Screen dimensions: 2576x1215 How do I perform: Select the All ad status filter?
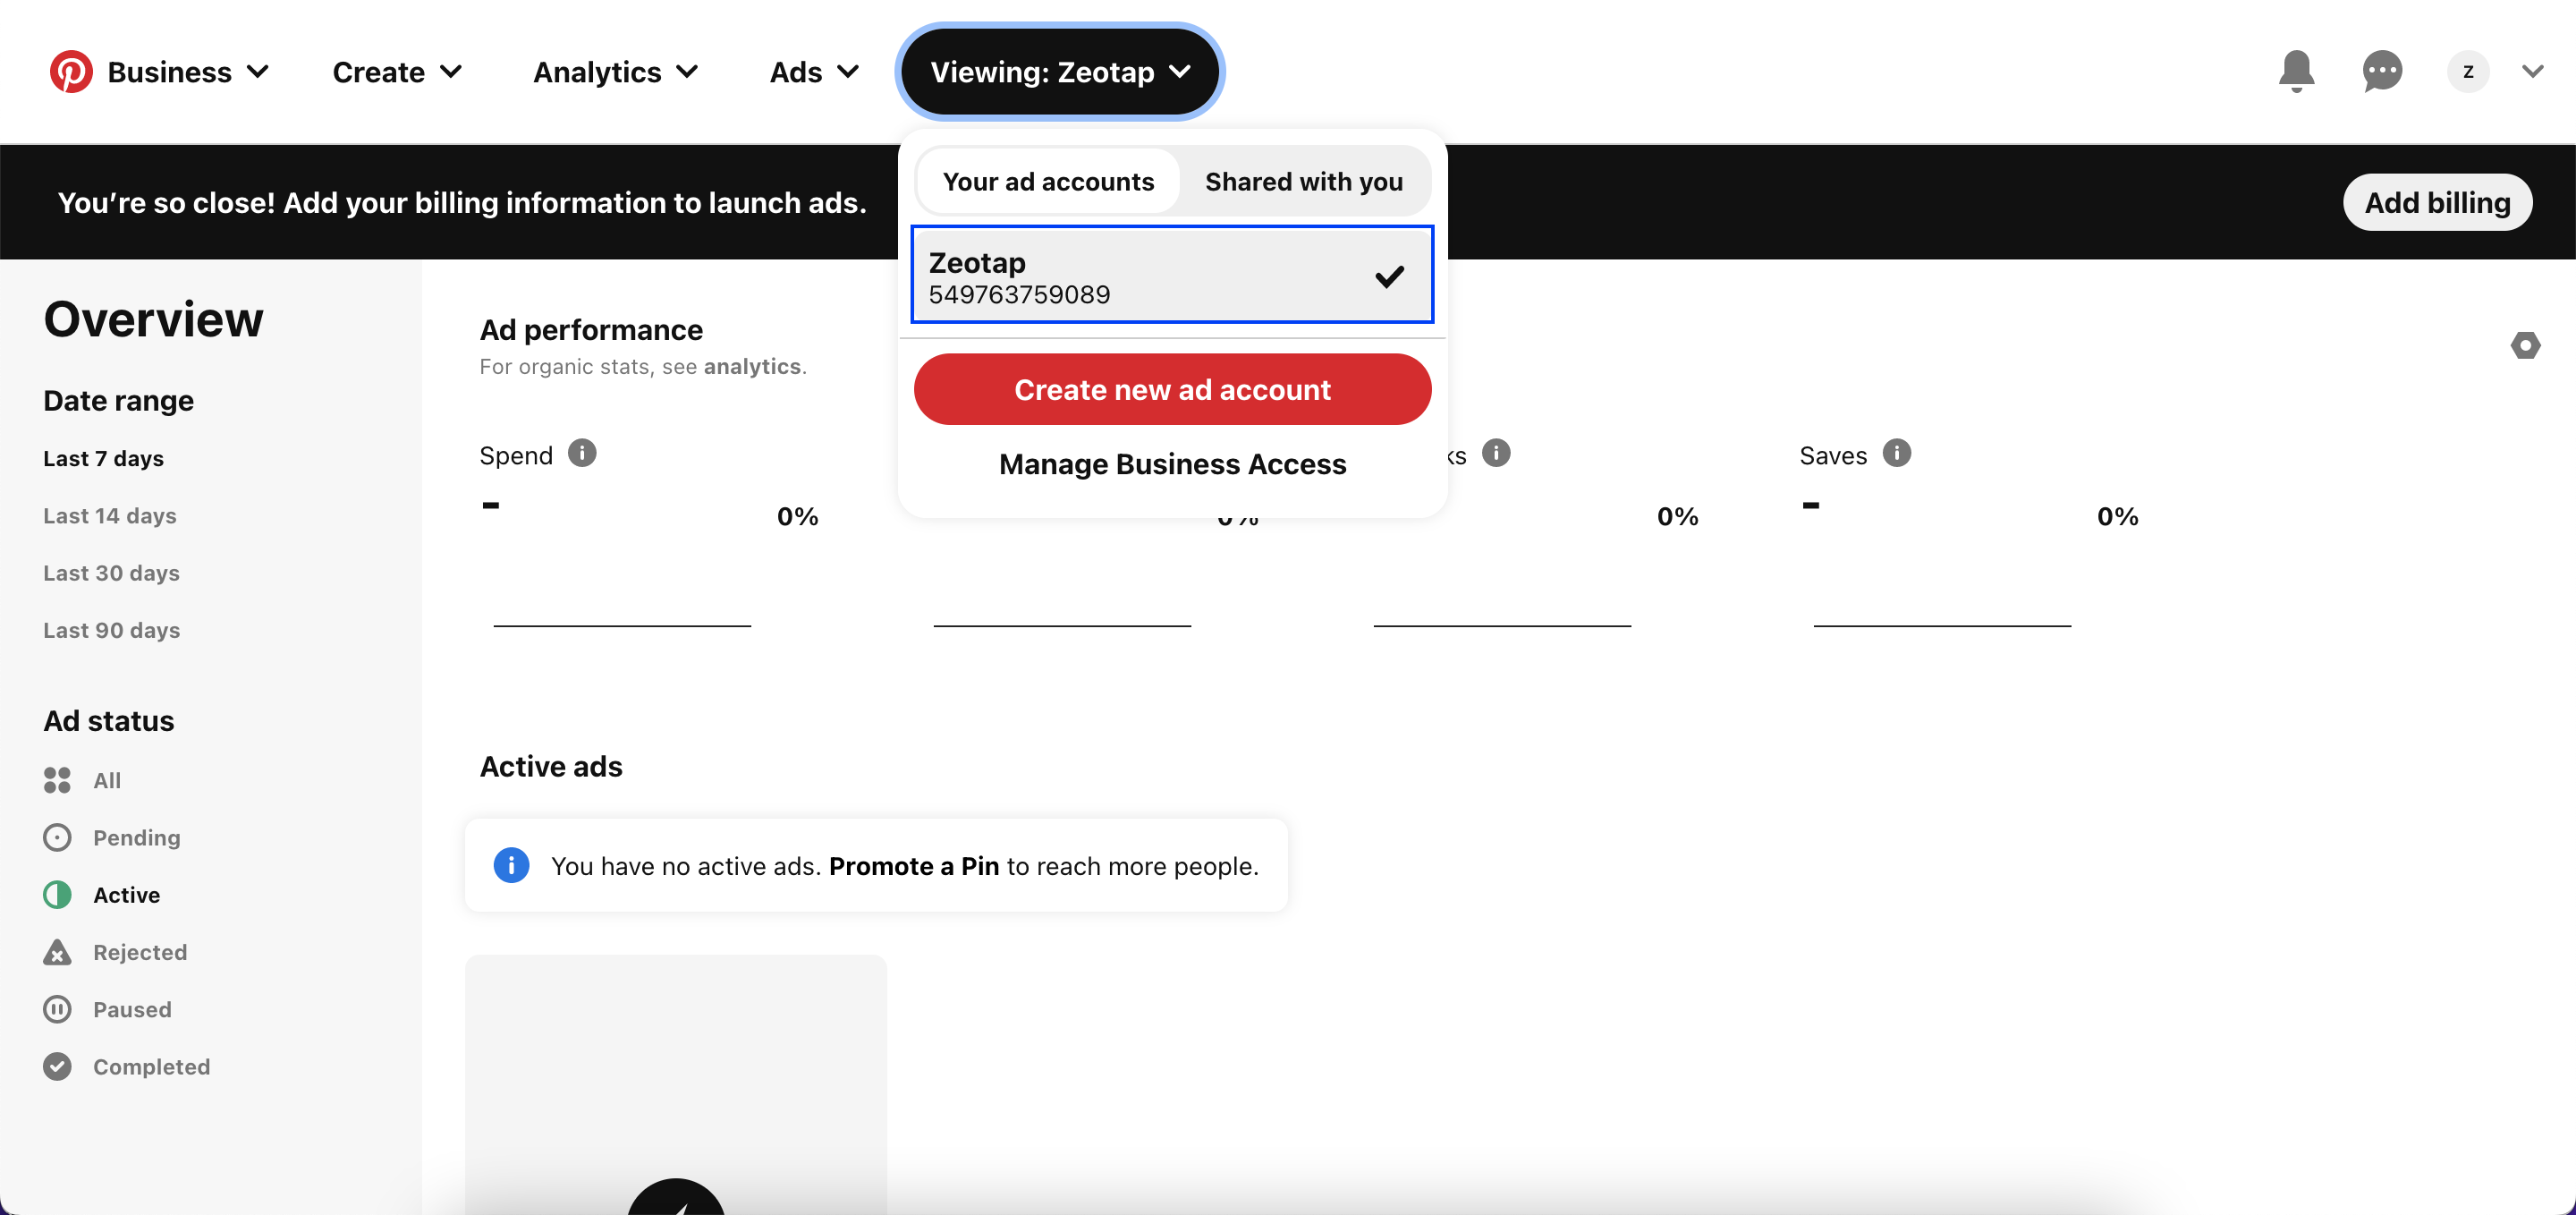tap(83, 780)
